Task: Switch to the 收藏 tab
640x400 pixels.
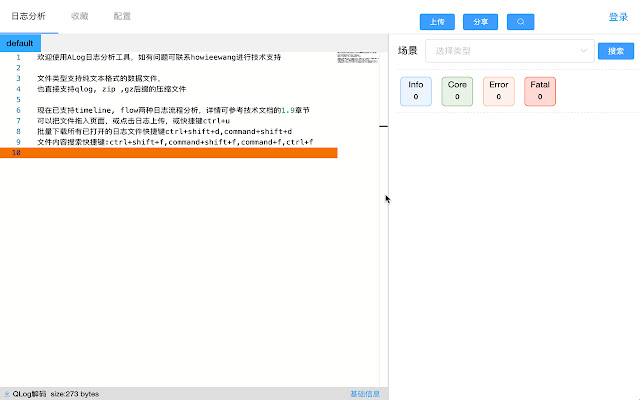Action: click(80, 16)
